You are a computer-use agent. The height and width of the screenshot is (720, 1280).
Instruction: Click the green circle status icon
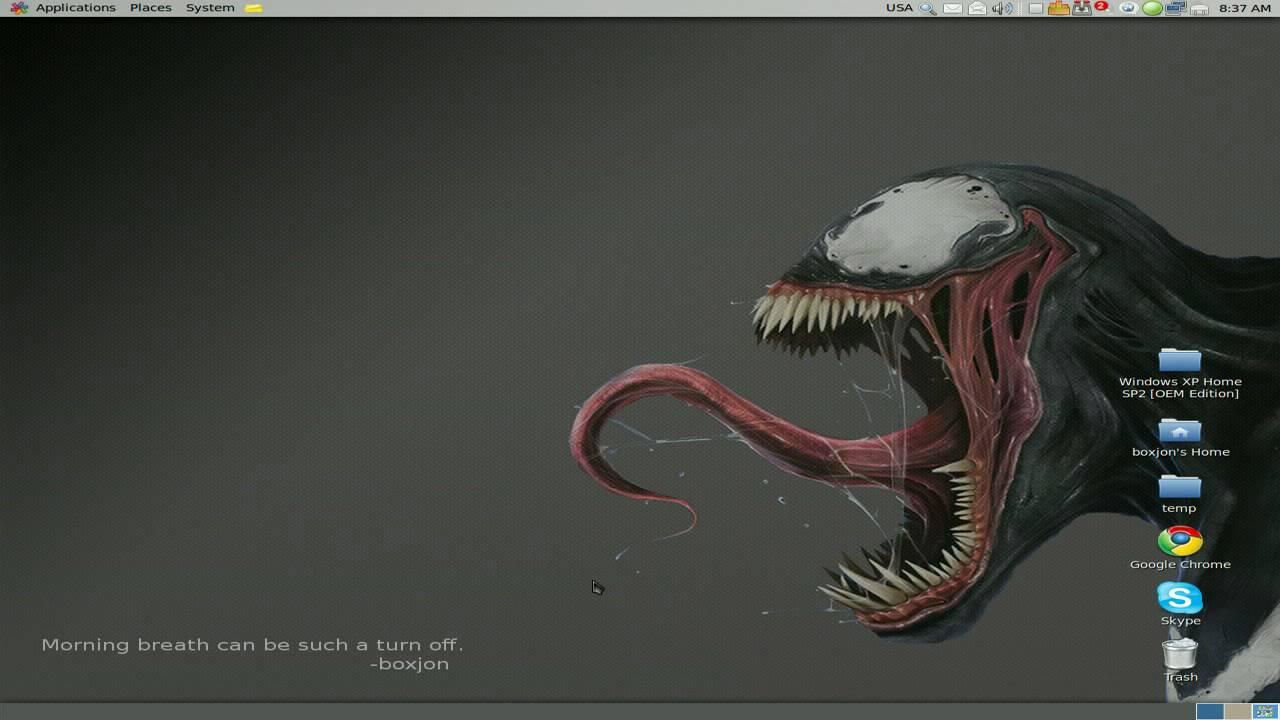[x=1152, y=8]
